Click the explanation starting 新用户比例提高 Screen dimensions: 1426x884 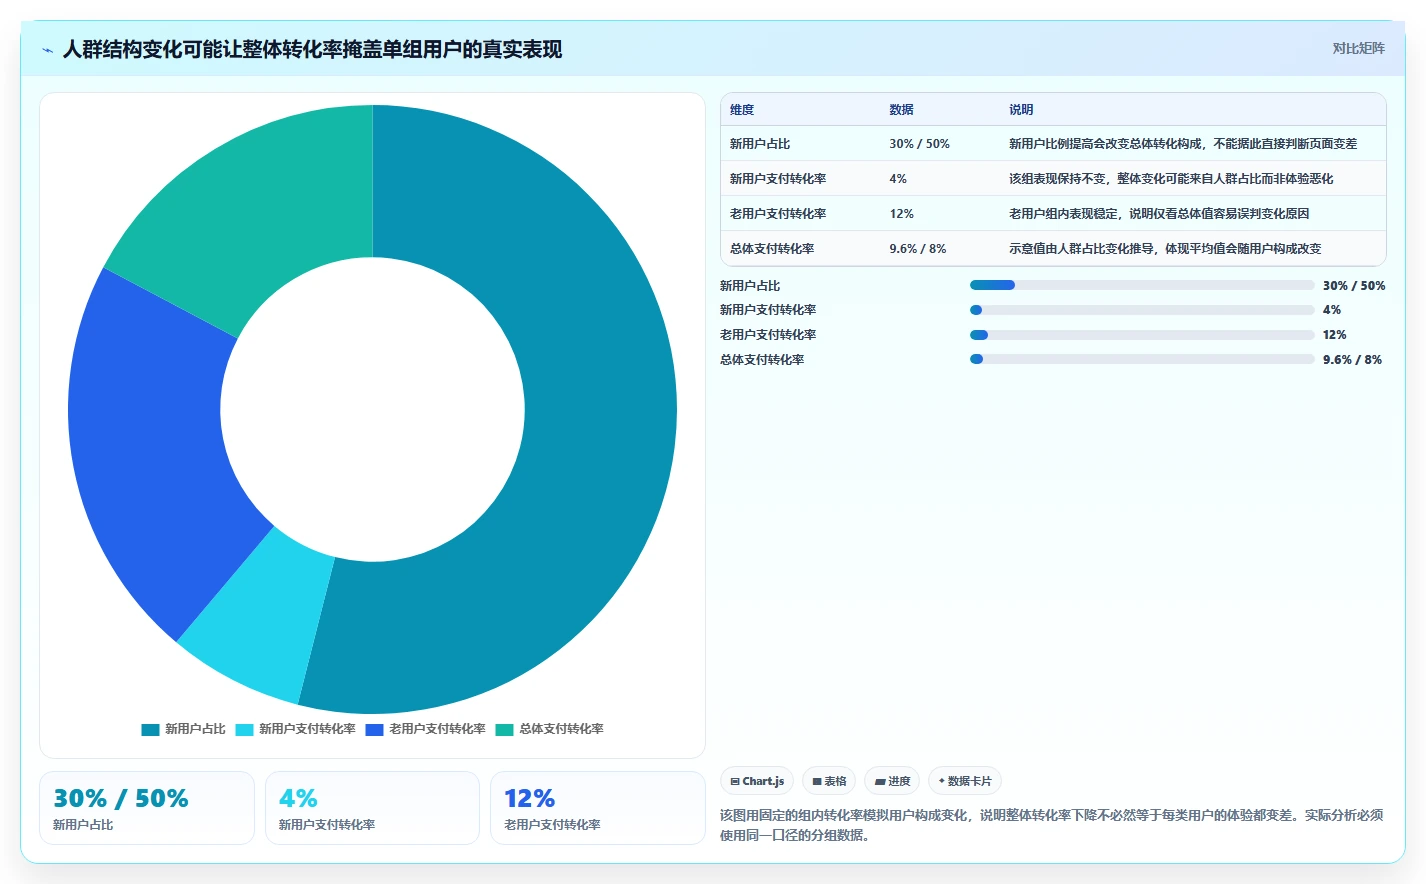coord(1183,144)
